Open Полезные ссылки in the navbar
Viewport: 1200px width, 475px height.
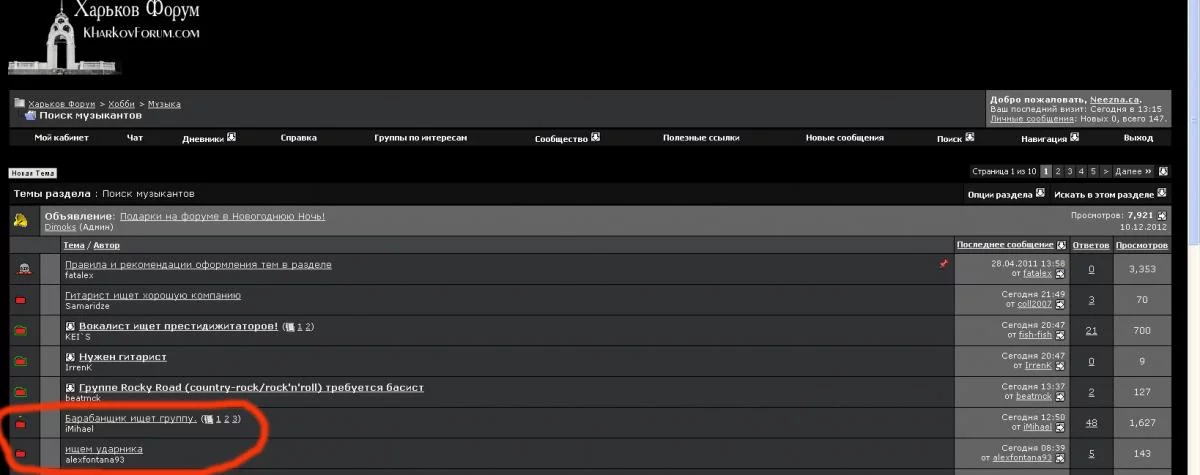pos(701,138)
